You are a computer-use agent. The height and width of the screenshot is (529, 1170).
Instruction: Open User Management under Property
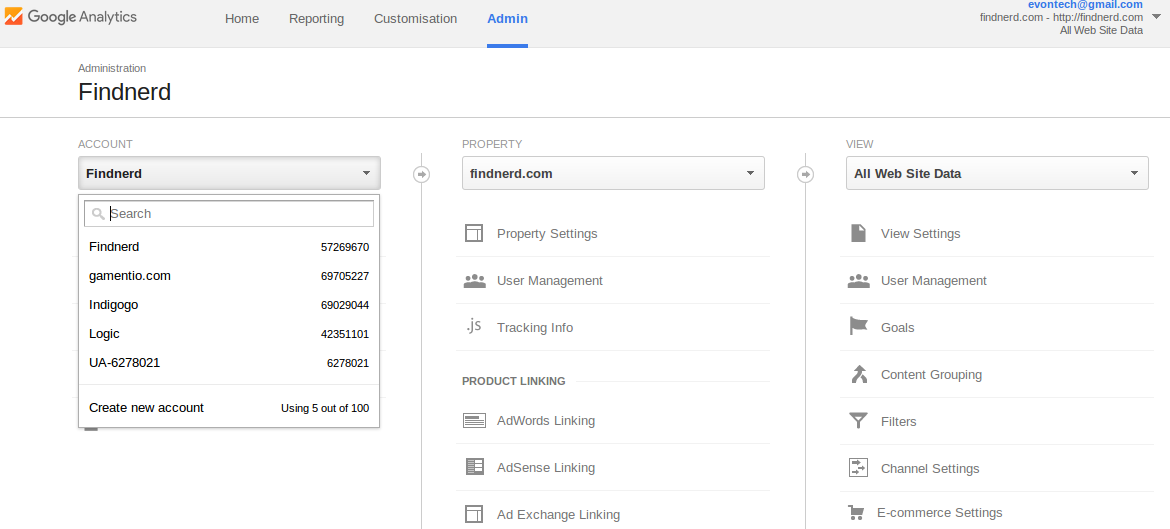click(x=550, y=281)
